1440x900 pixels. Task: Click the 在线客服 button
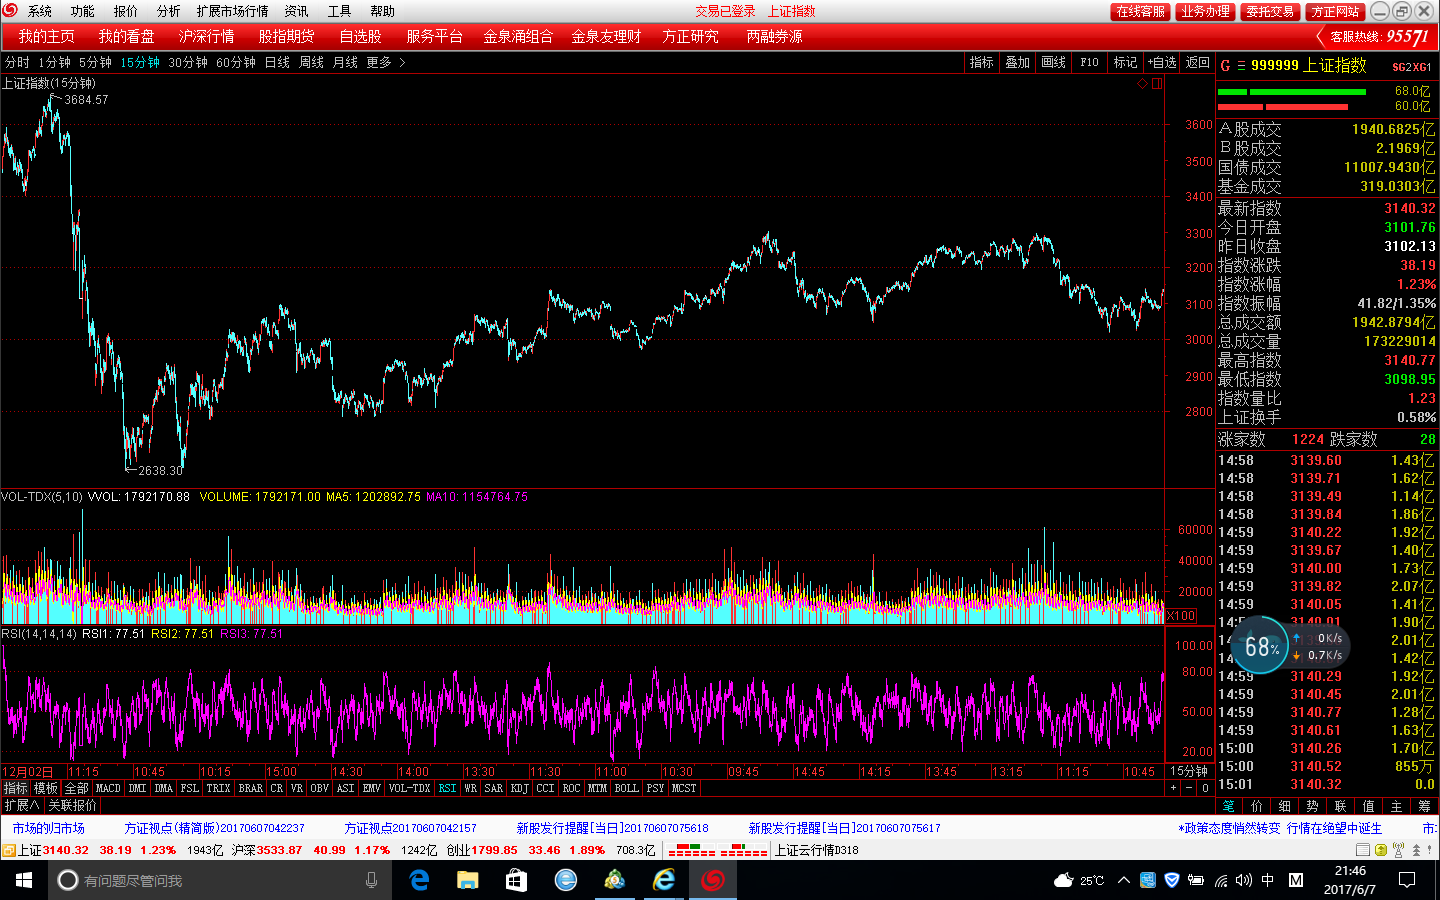(1140, 11)
